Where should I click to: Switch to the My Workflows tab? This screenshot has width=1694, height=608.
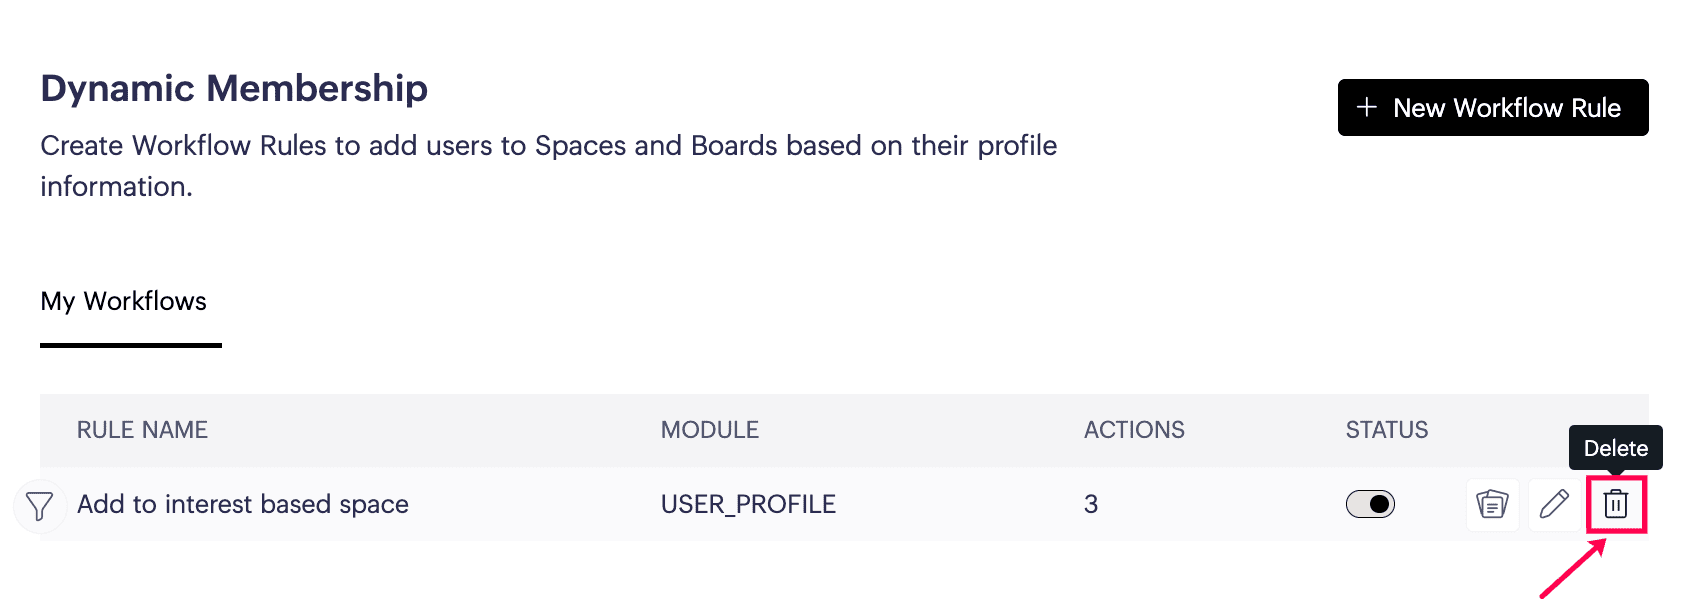(124, 301)
